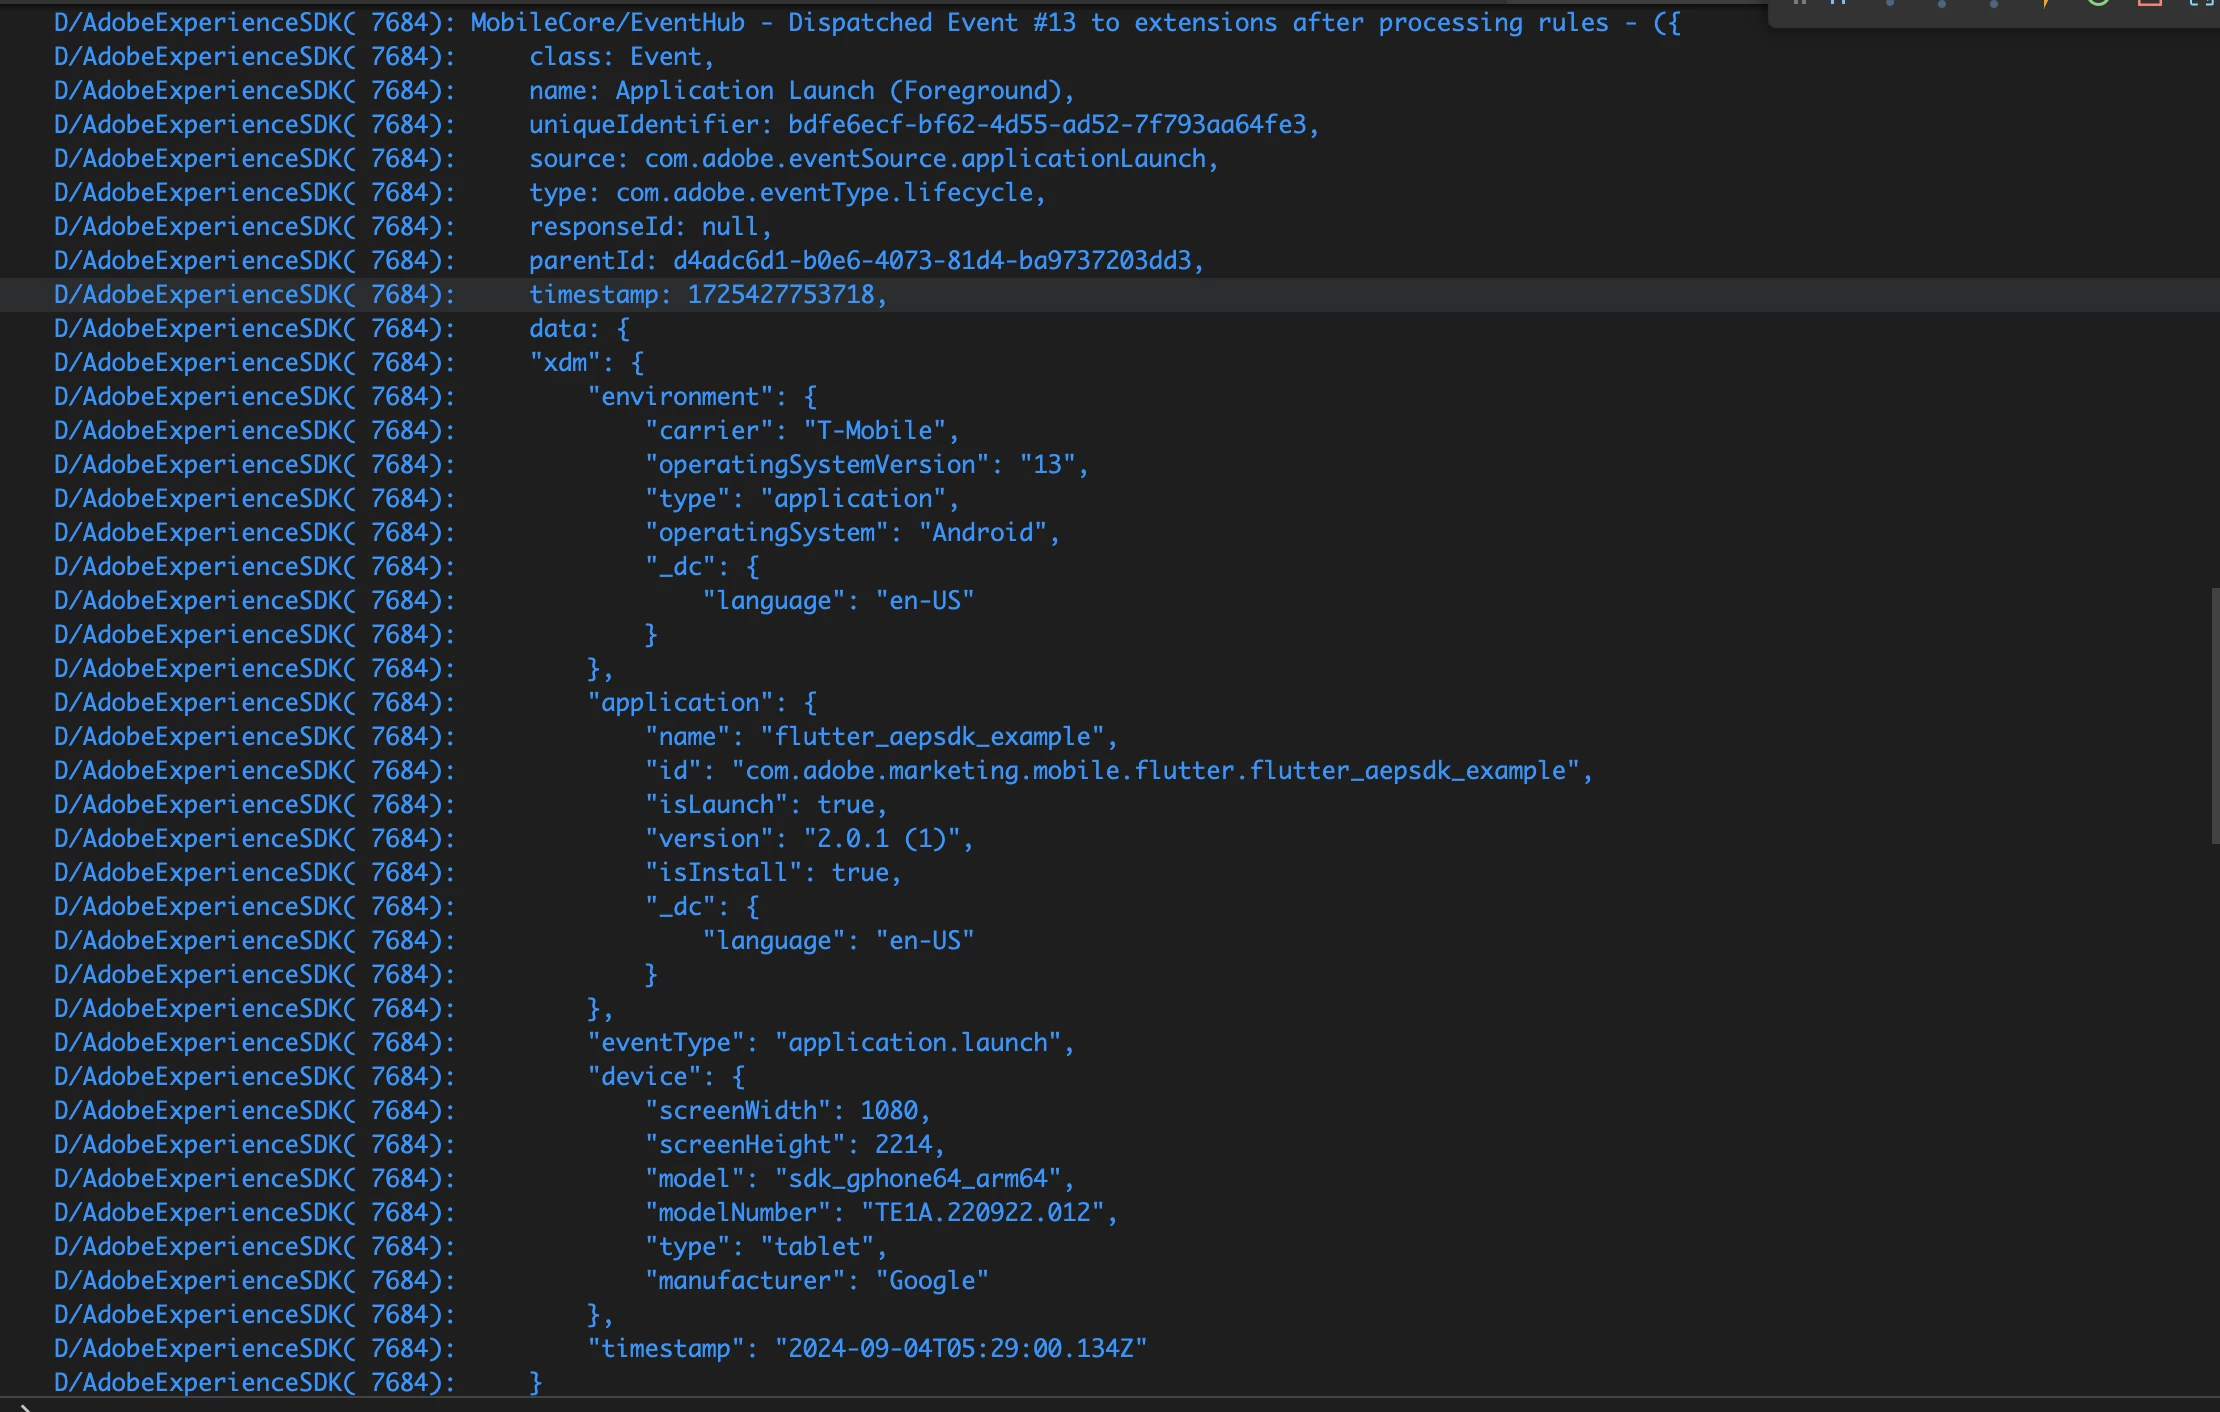Click the debug Step Over button
The width and height of the screenshot is (2220, 1412).
[1890, 3]
